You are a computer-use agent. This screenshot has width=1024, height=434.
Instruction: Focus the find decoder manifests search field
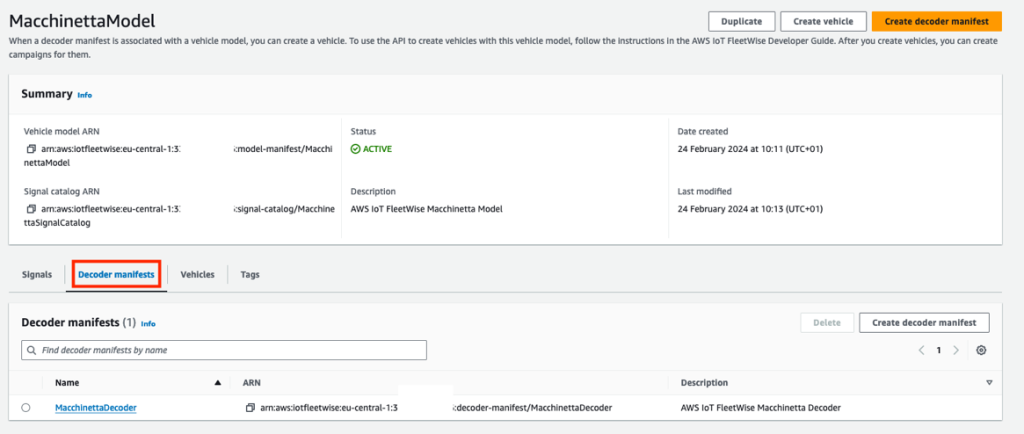pyautogui.click(x=230, y=350)
